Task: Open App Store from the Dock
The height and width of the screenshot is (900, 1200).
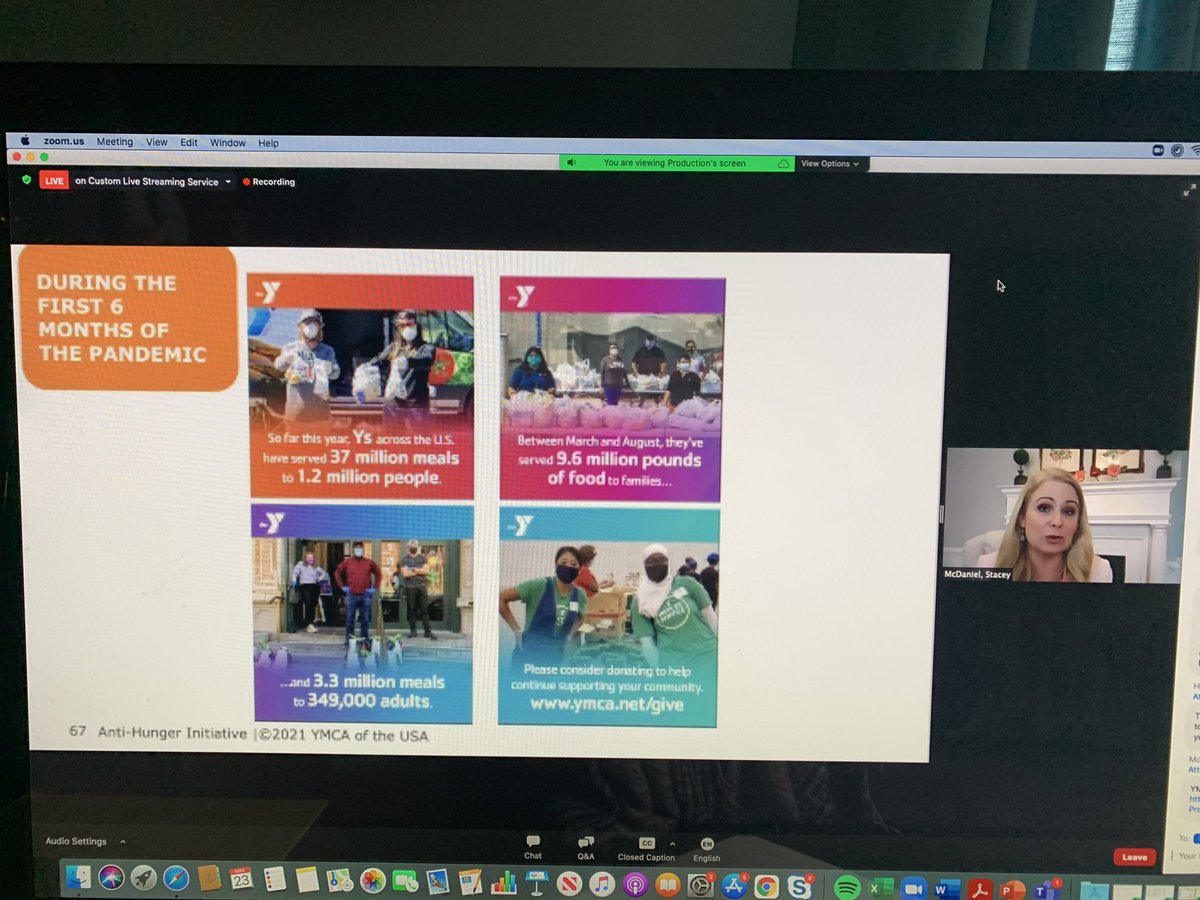Action: (x=734, y=886)
